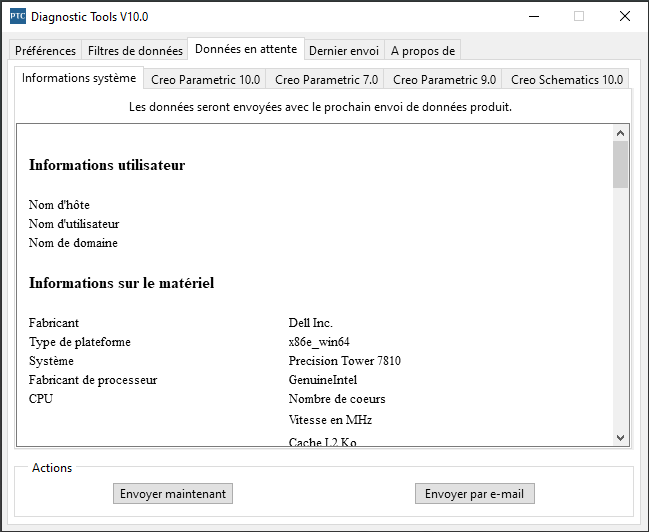Click the 'Informations utilisateur' heading
649x532 pixels.
click(107, 165)
